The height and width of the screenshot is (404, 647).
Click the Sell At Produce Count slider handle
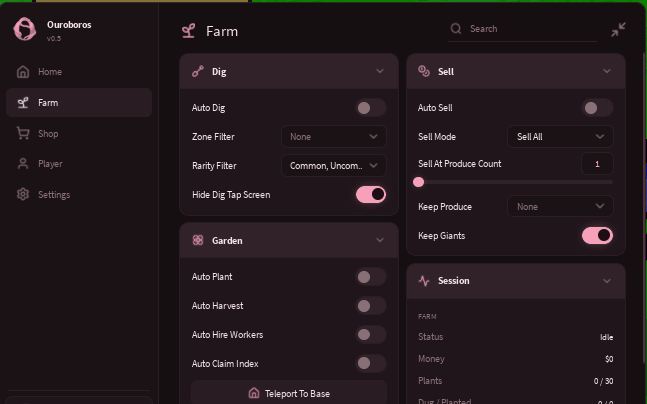tap(418, 182)
